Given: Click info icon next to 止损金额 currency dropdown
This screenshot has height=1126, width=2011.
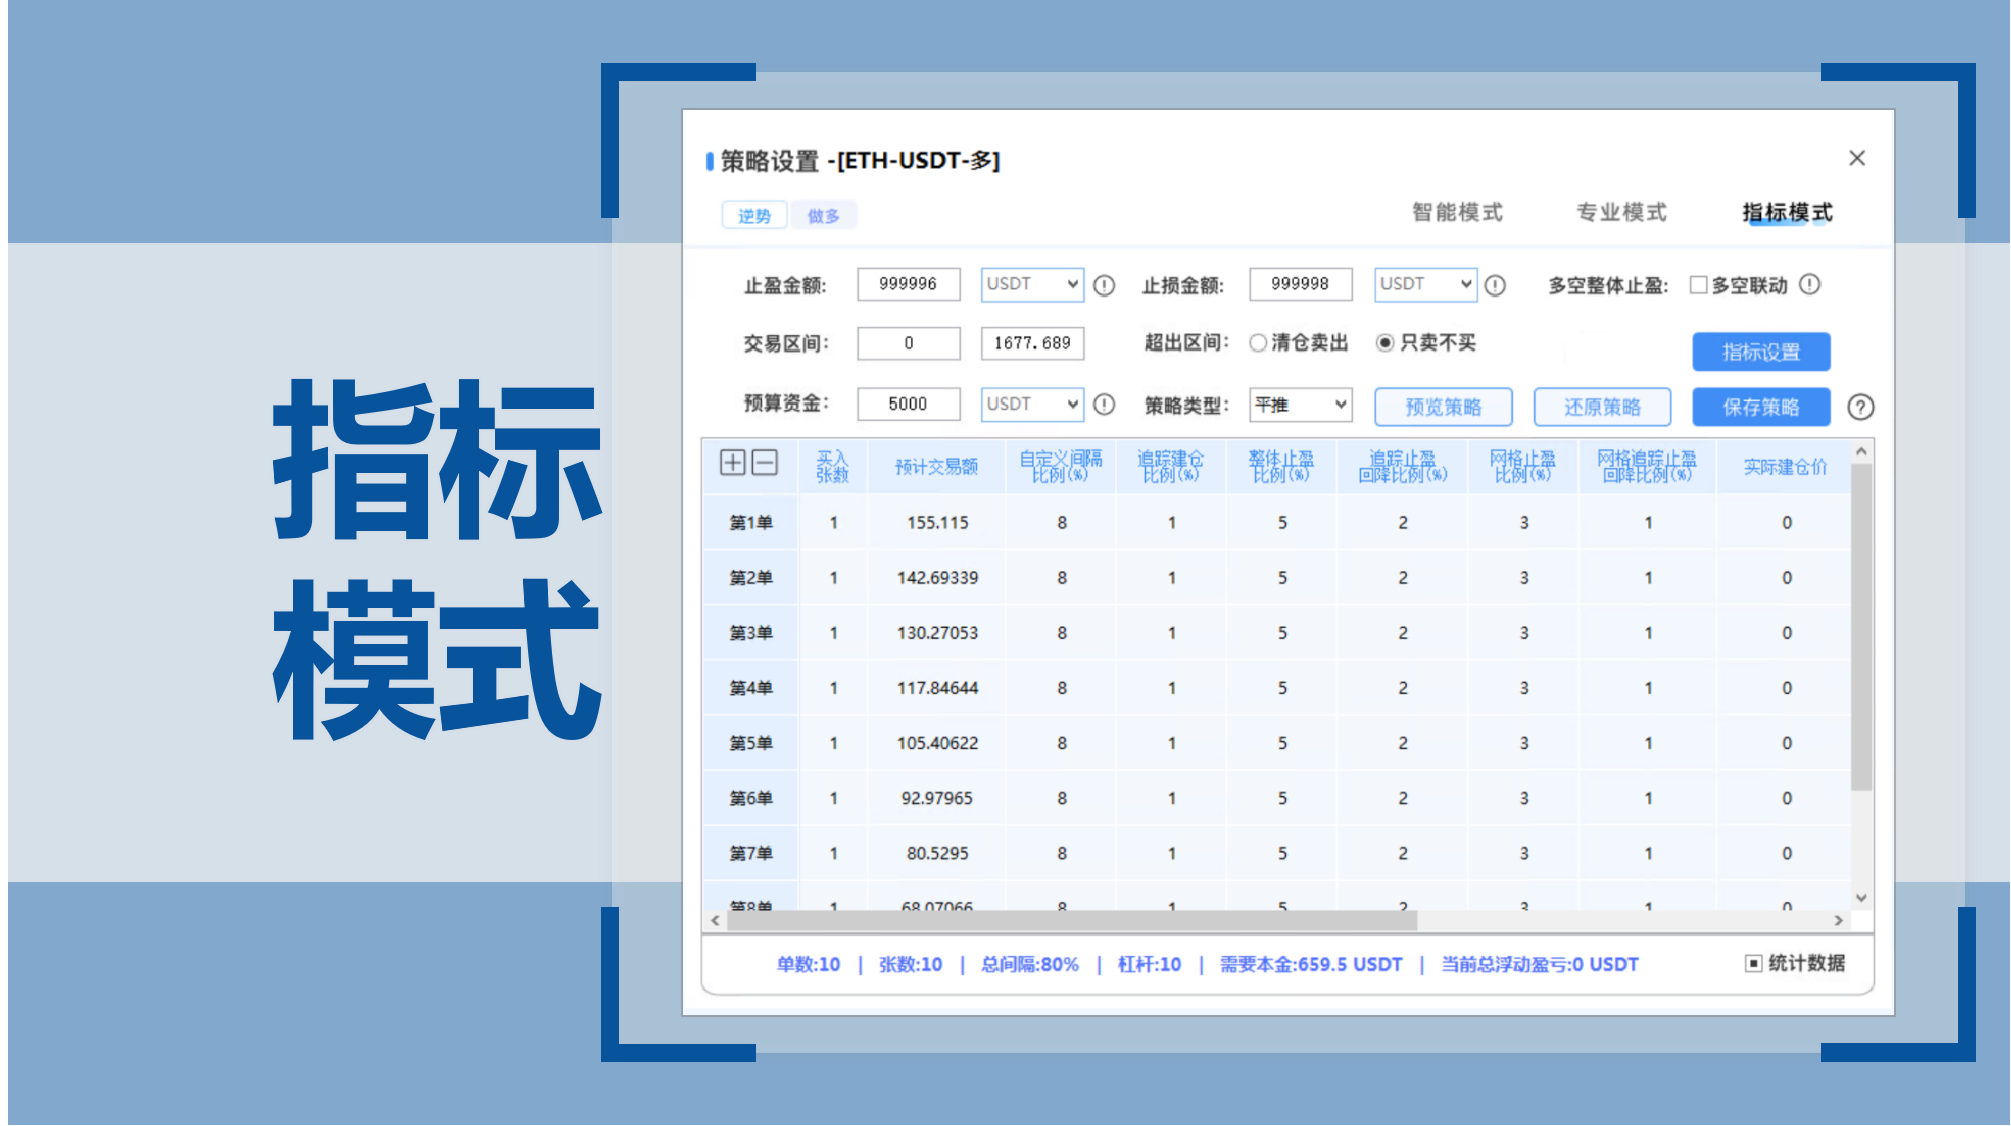Looking at the screenshot, I should [1495, 285].
